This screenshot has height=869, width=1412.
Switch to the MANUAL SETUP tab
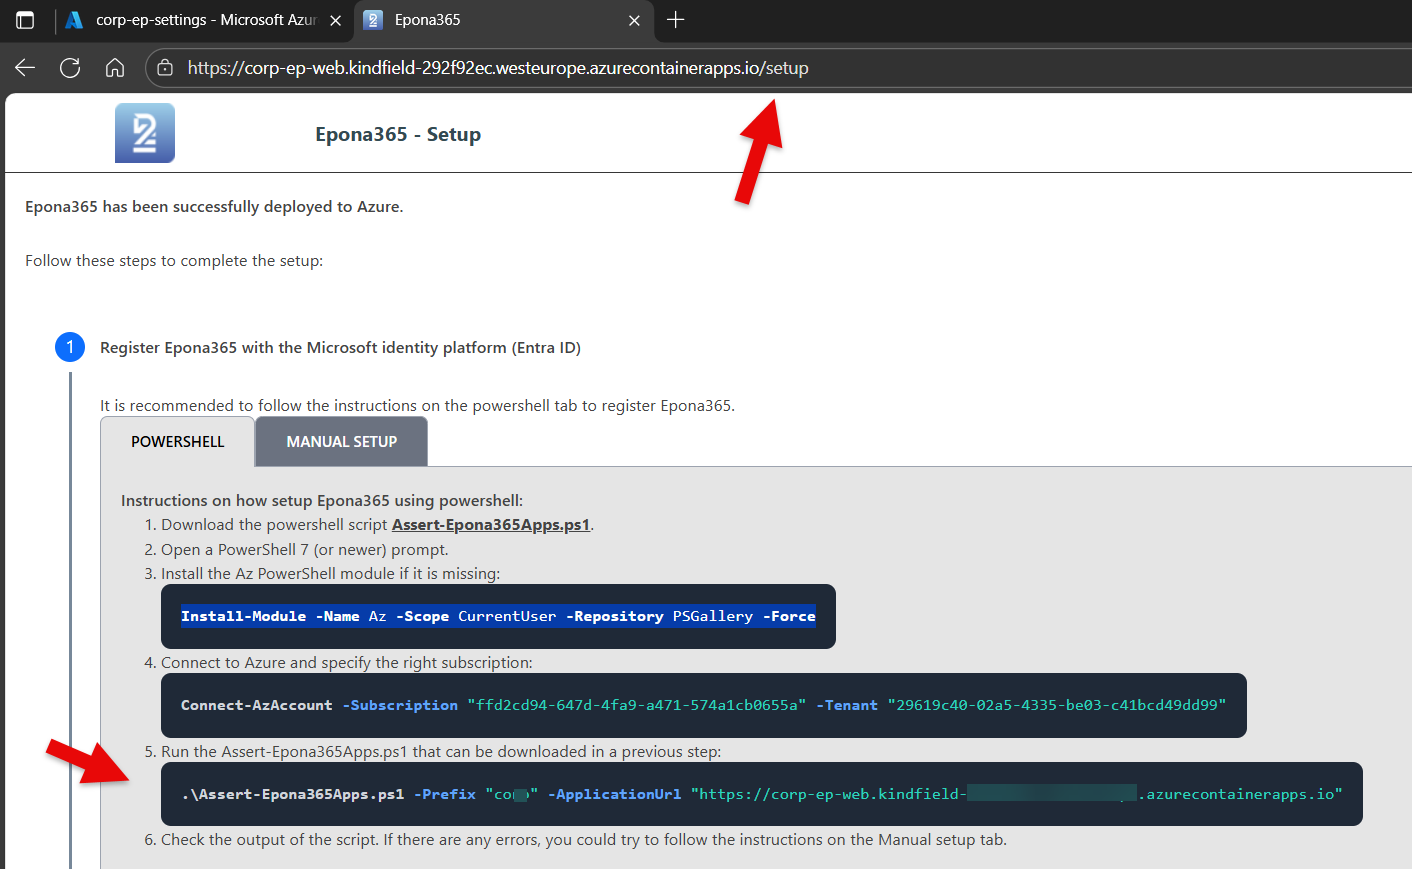(x=341, y=442)
